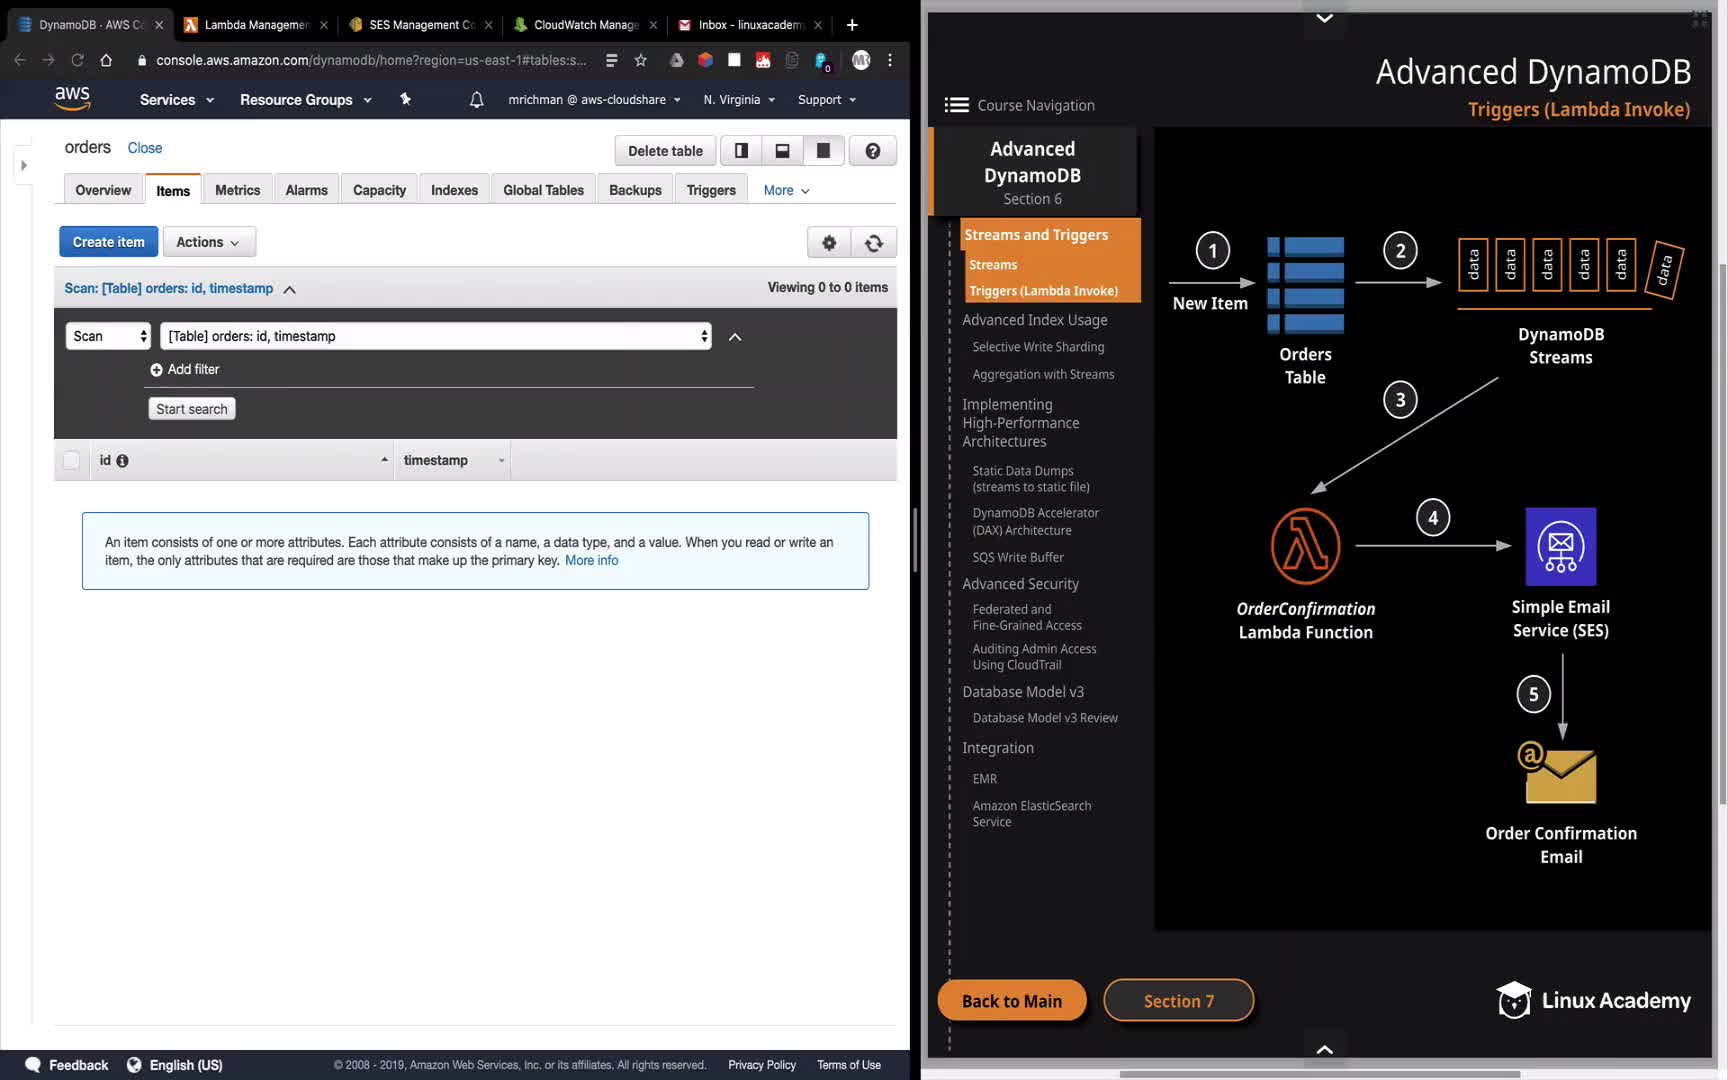Click the Close link beside orders
1728x1080 pixels.
145,148
